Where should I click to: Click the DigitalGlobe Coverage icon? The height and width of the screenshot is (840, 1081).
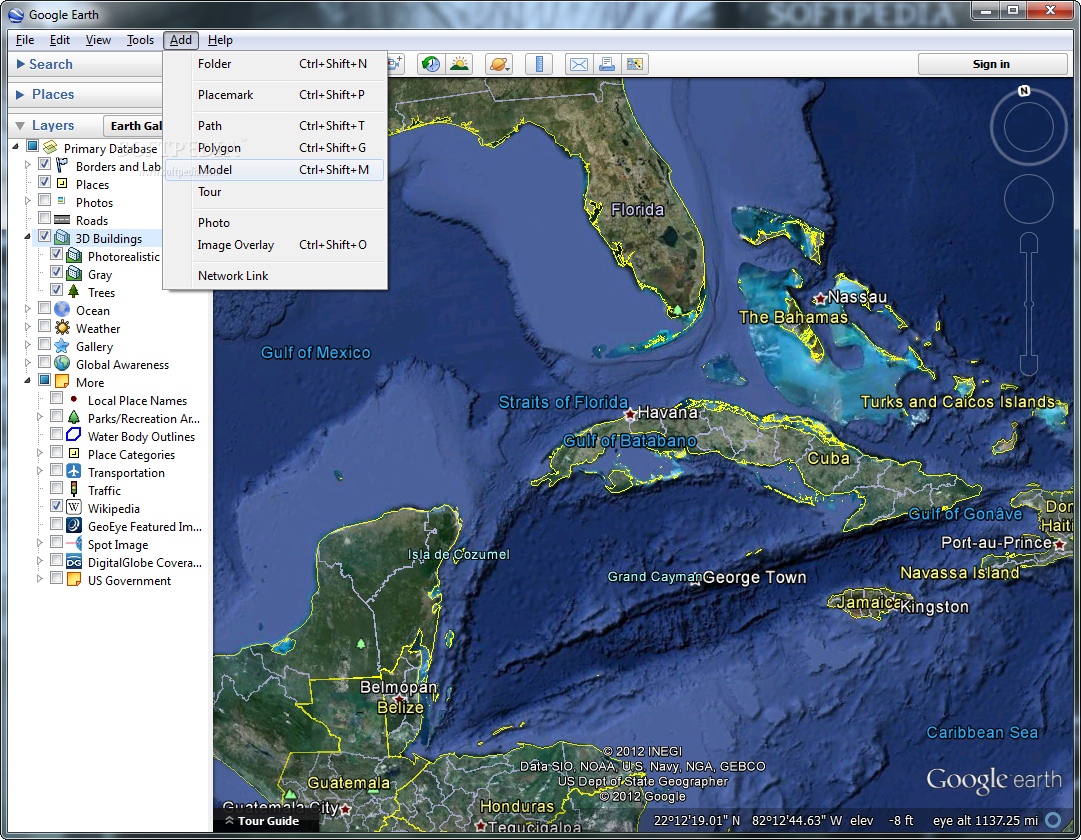click(x=74, y=562)
